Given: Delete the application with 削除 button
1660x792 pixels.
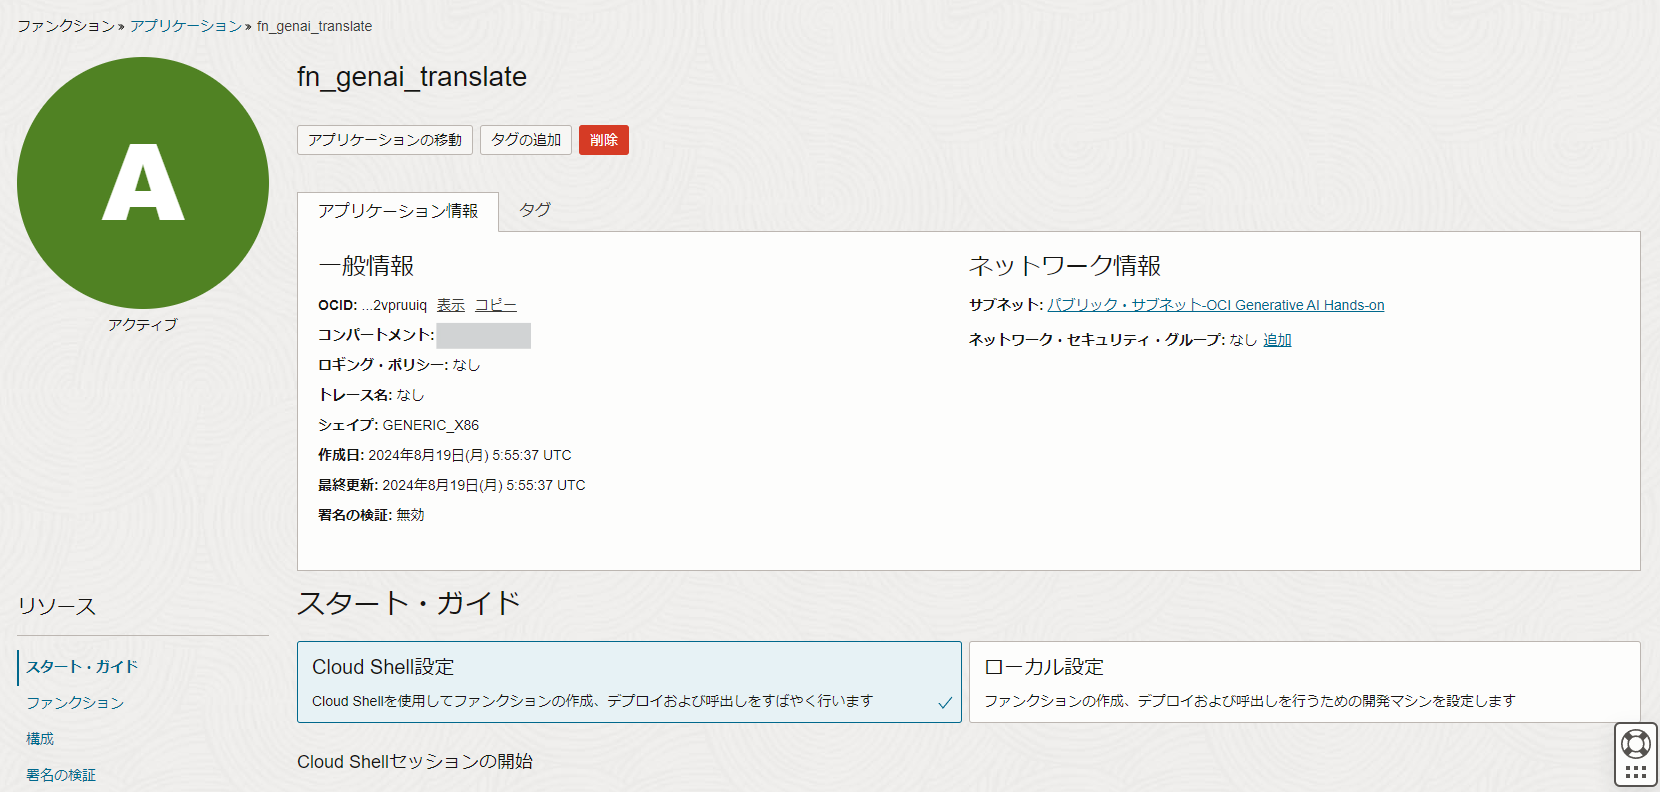Looking at the screenshot, I should 604,140.
